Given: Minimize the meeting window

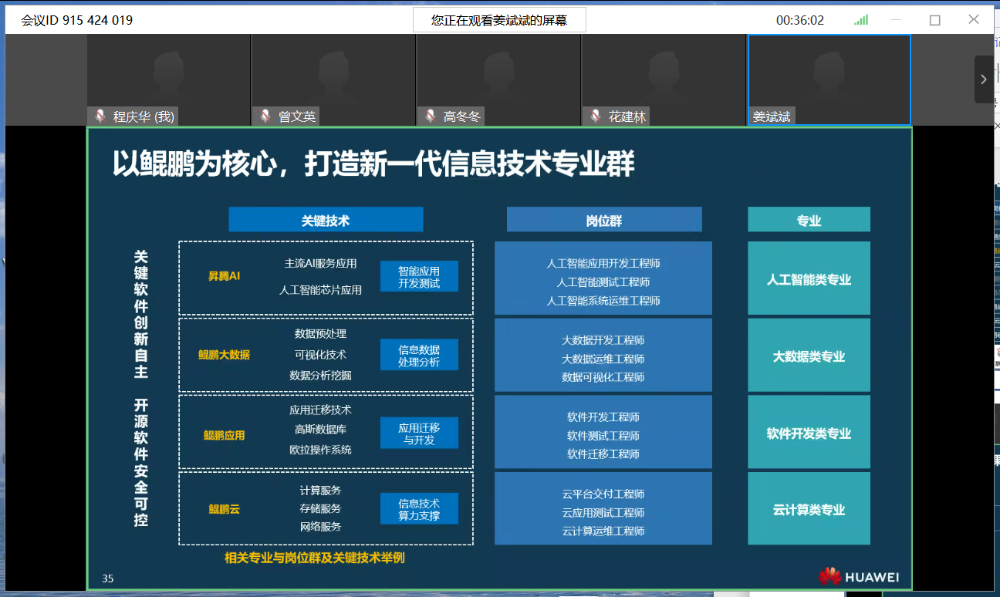Looking at the screenshot, I should click(896, 20).
